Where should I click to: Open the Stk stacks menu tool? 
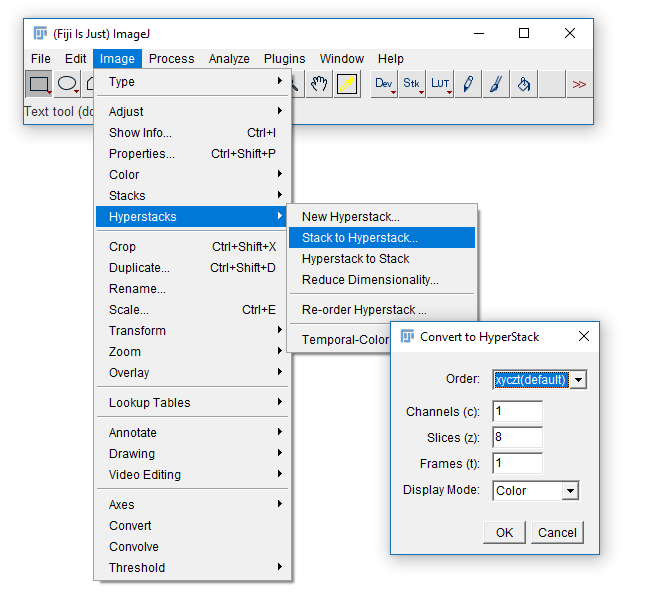pos(412,84)
